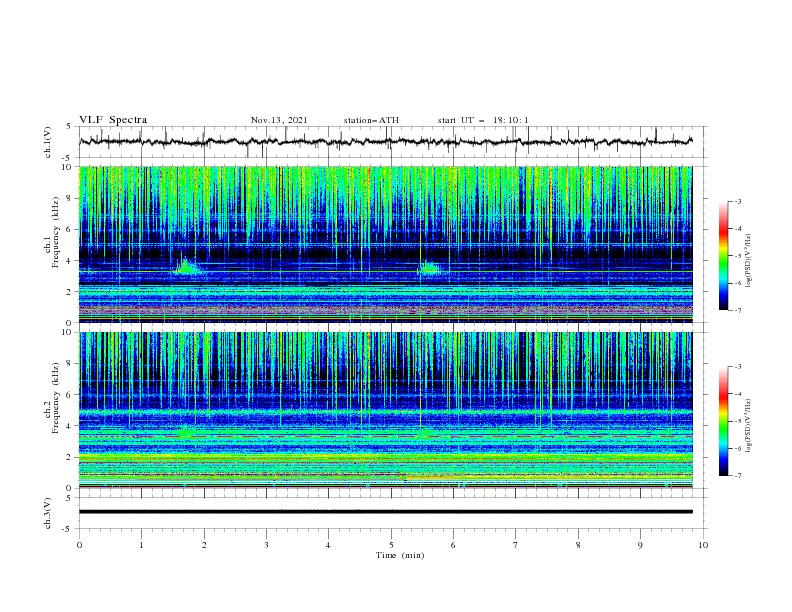Screen dimensions: 792x612
Task: Click time axis tick label '8'
Action: point(578,545)
